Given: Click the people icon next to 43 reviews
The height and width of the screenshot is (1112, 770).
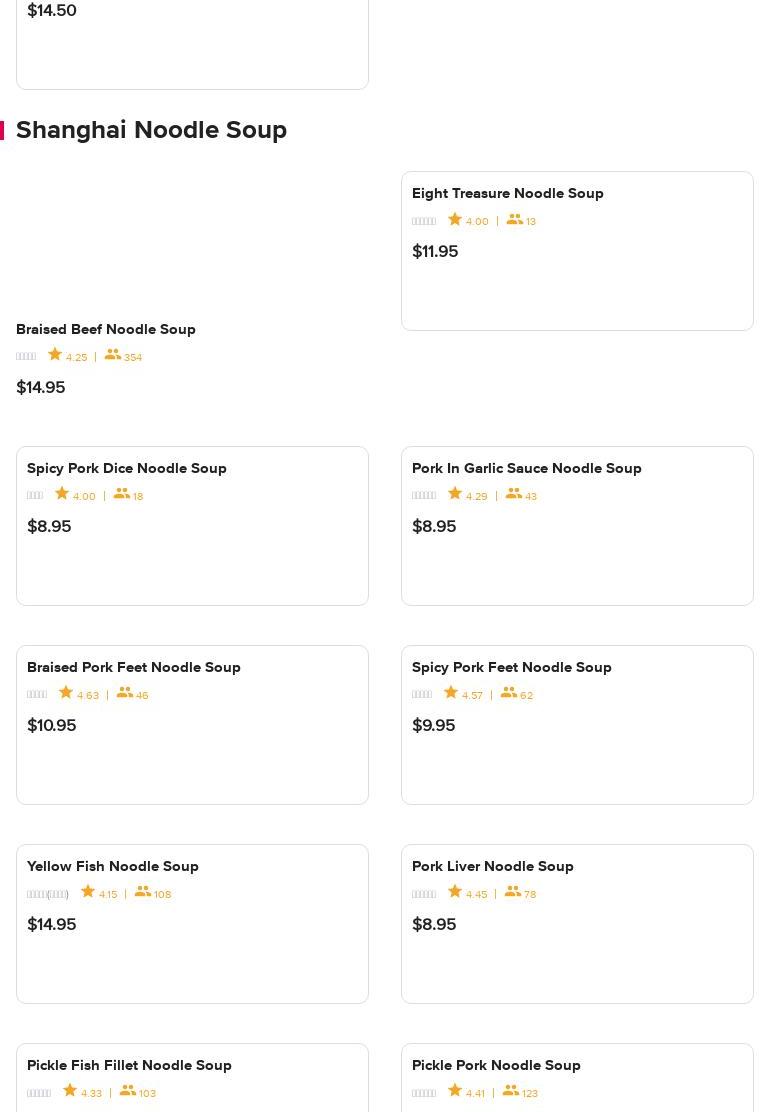Looking at the screenshot, I should click(x=514, y=494).
